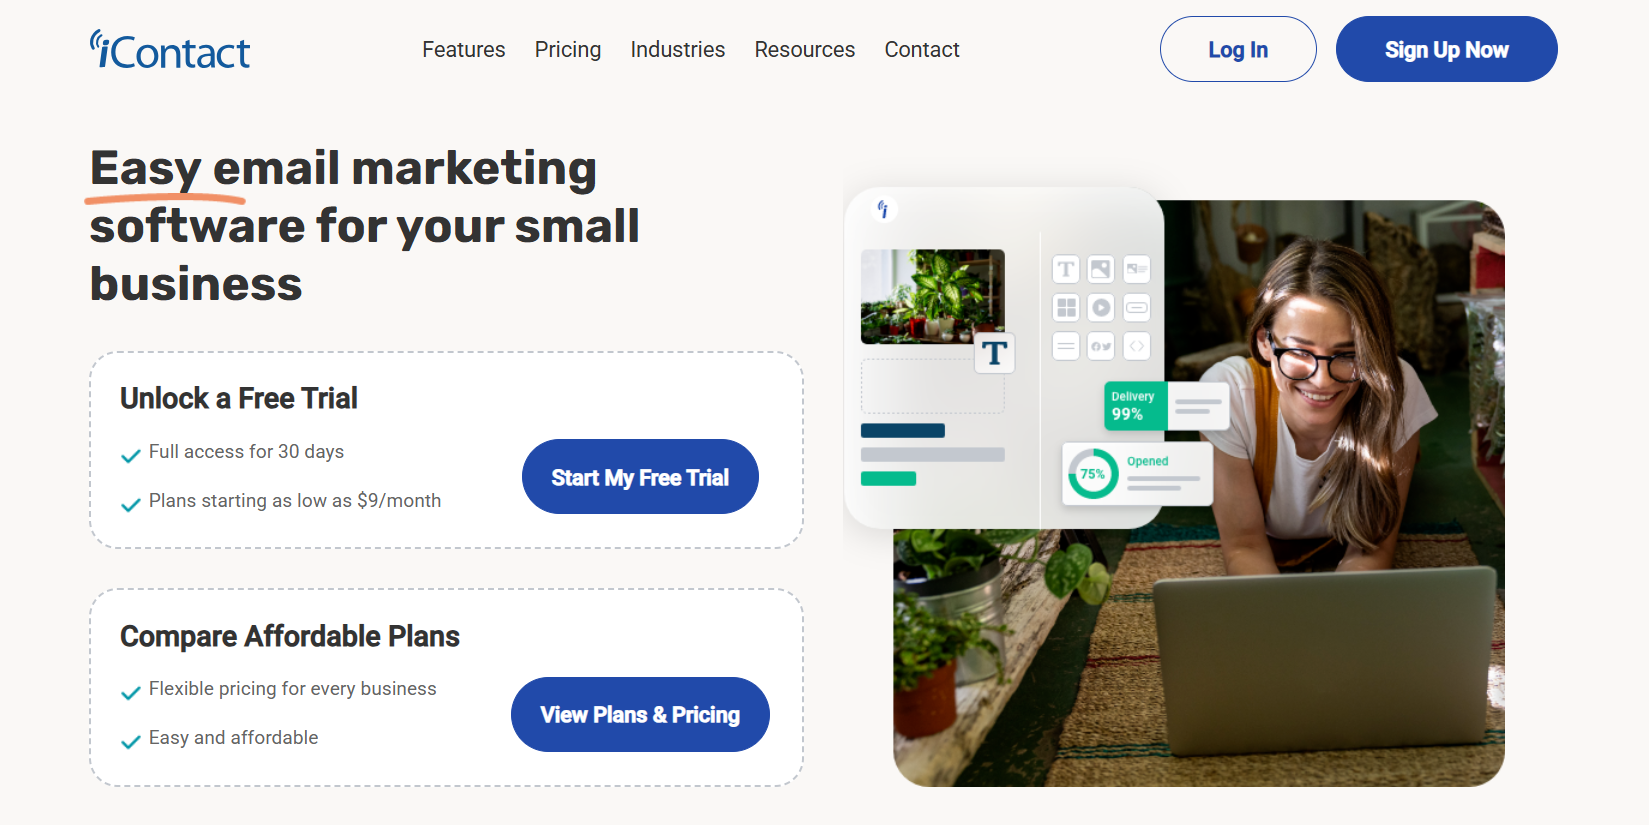Viewport: 1649px width, 825px height.
Task: Click the HTML code block icon
Action: pyautogui.click(x=1137, y=346)
